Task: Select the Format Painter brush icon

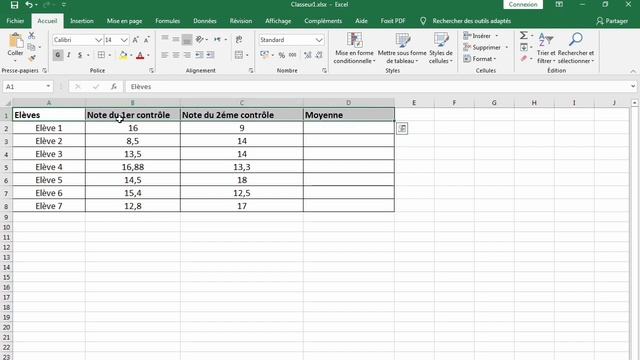Action: [x=31, y=59]
